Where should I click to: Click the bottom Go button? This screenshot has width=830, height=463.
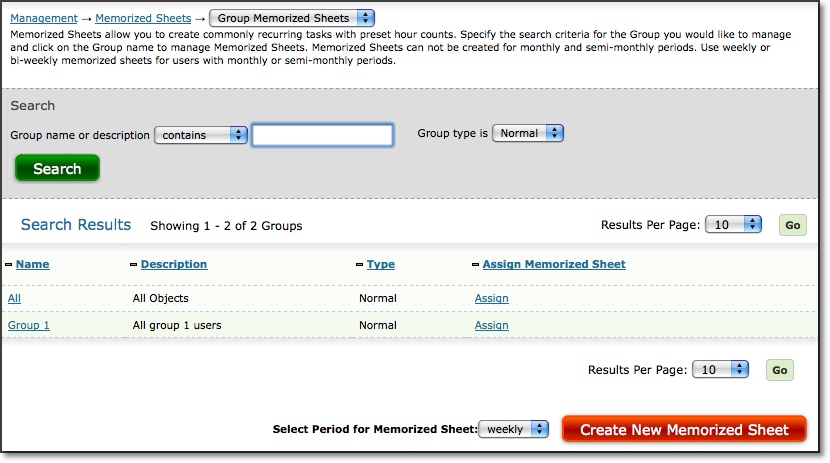point(780,370)
